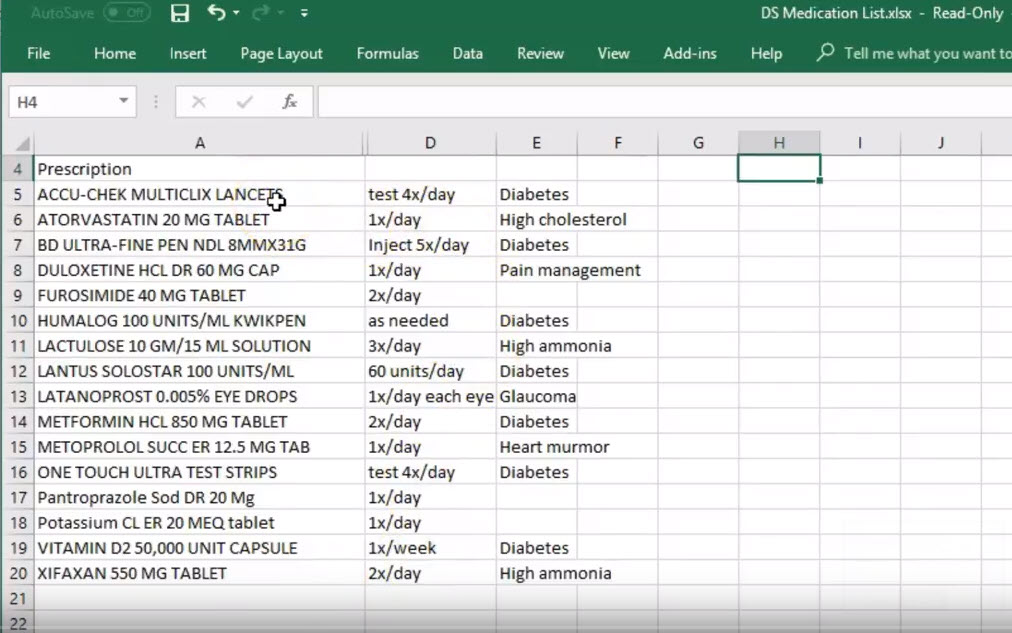Expand the Name Box dropdown arrow

(123, 101)
